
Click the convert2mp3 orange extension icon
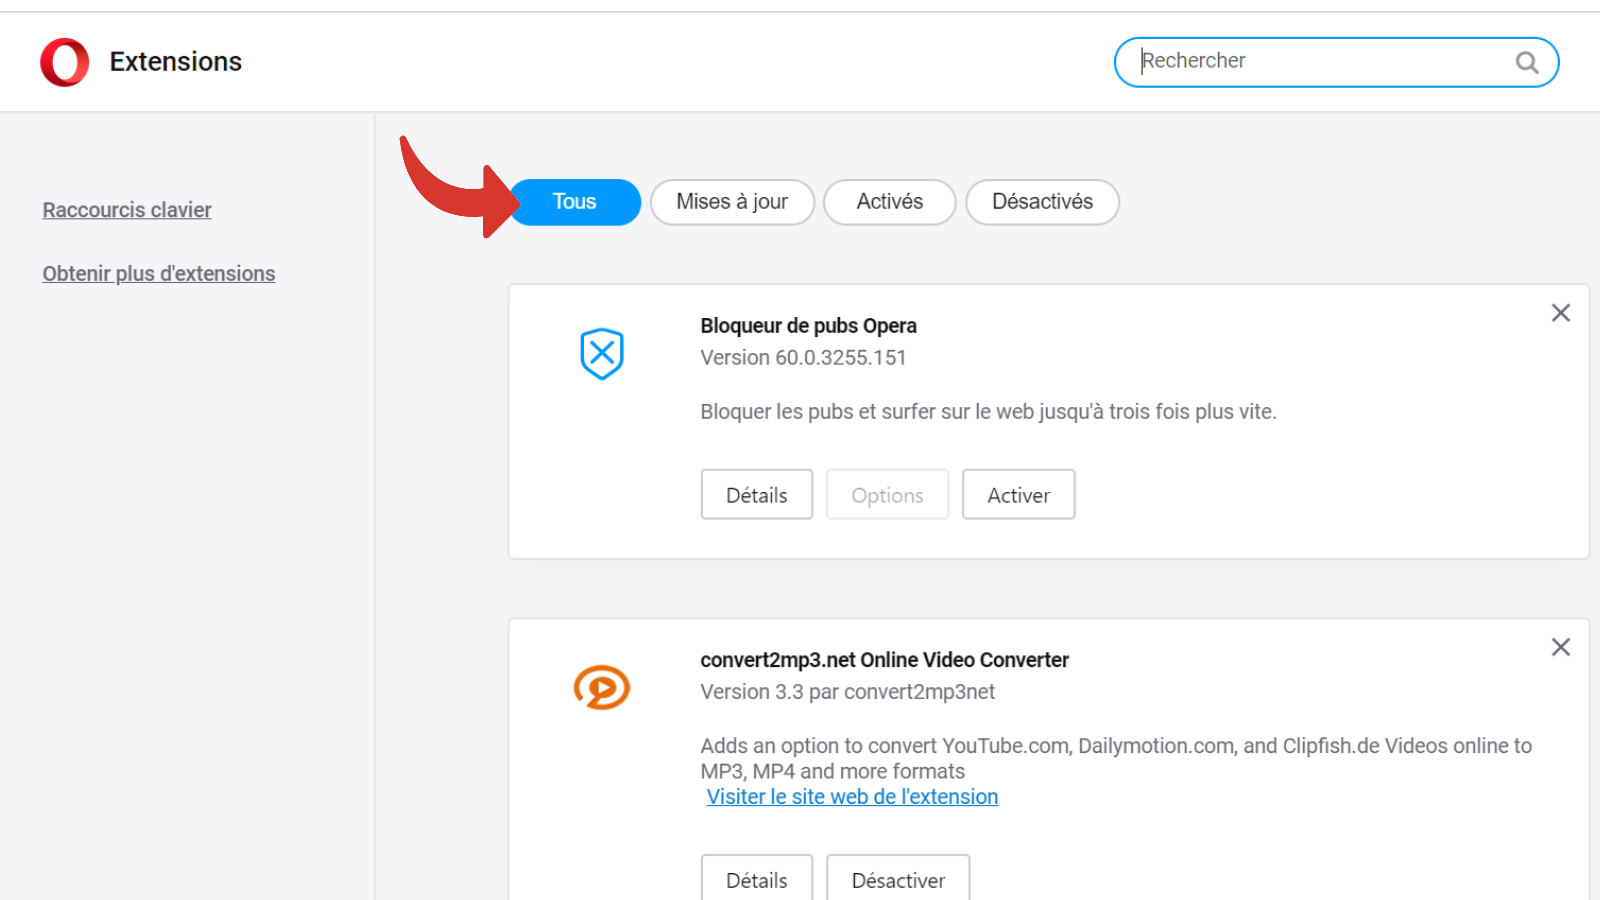click(602, 688)
